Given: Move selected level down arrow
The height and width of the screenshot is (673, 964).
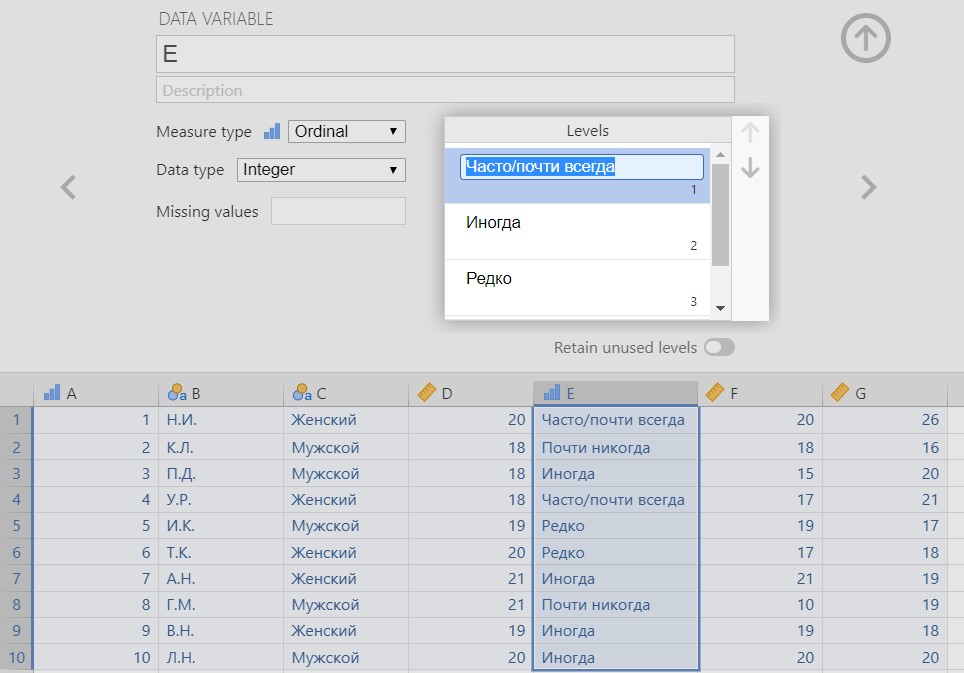Looking at the screenshot, I should coord(750,168).
